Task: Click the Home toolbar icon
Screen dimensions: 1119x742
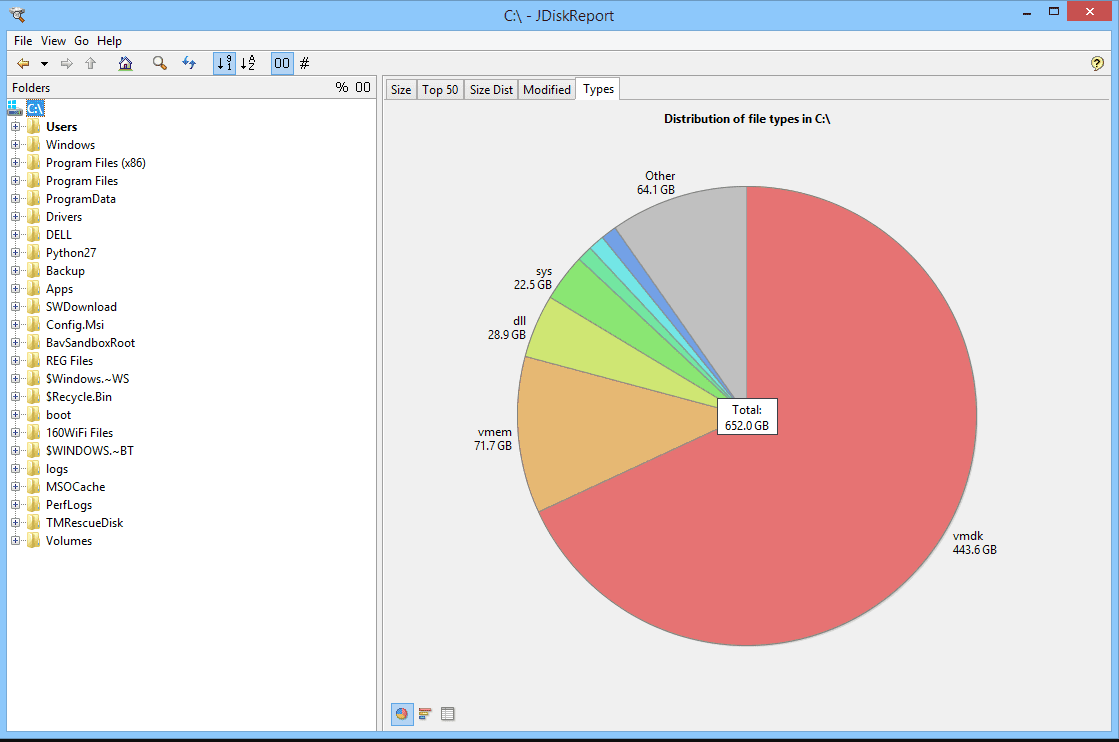Action: pos(126,63)
